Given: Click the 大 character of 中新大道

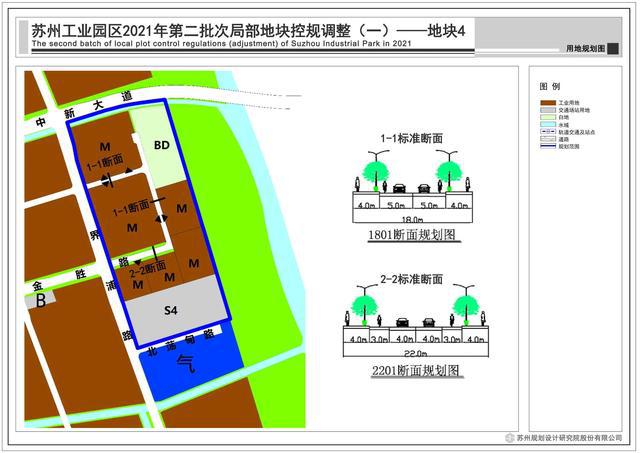Looking at the screenshot, I should [98, 105].
